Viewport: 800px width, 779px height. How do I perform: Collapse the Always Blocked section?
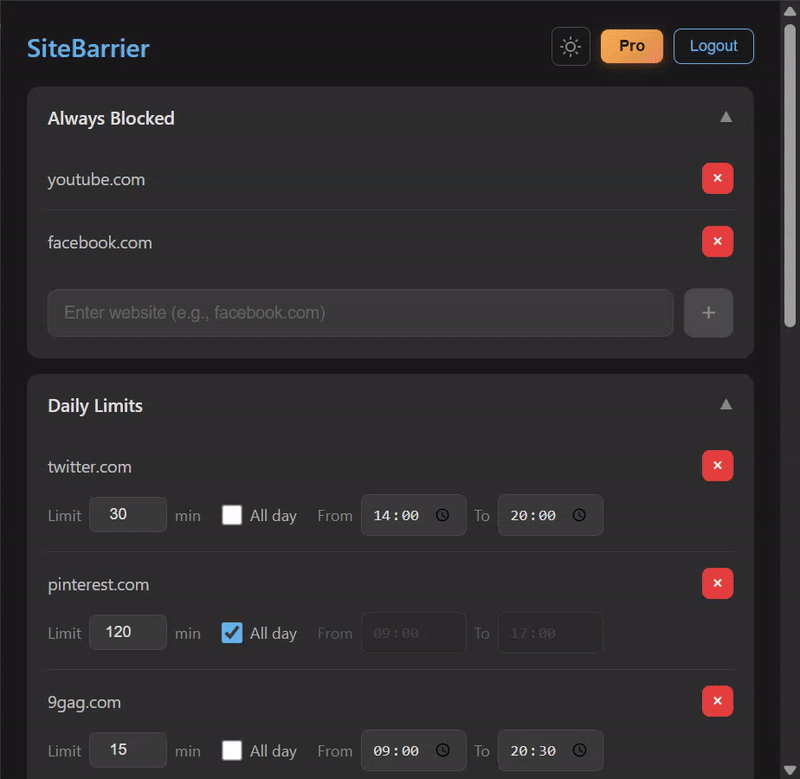pos(726,117)
